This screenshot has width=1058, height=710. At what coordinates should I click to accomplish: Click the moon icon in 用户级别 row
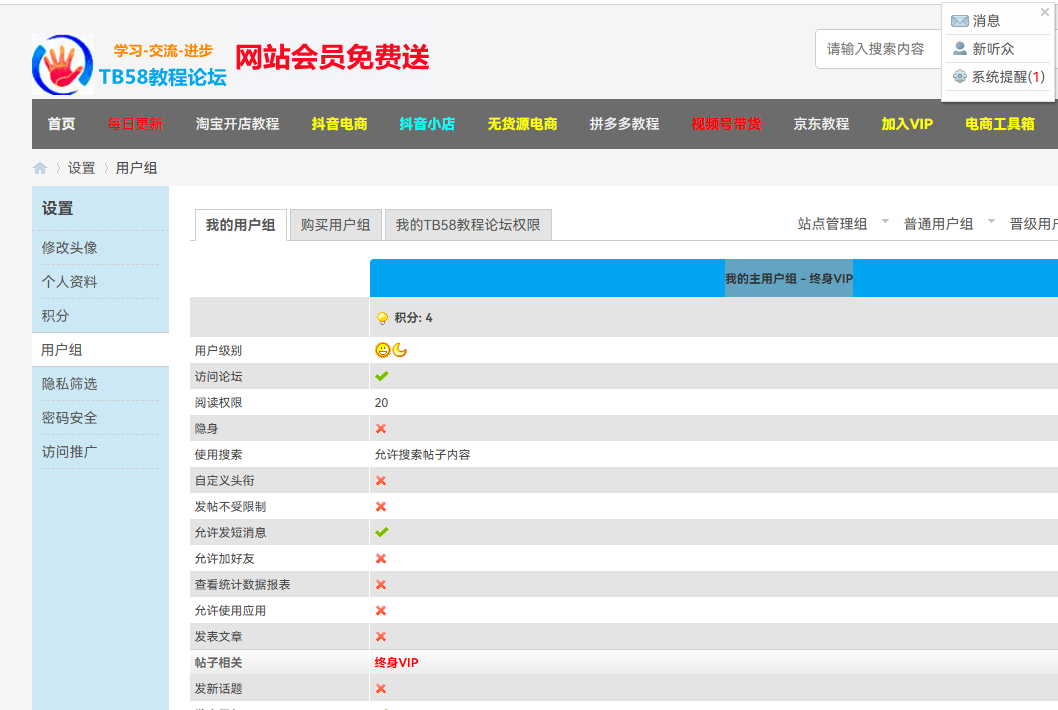pos(399,350)
